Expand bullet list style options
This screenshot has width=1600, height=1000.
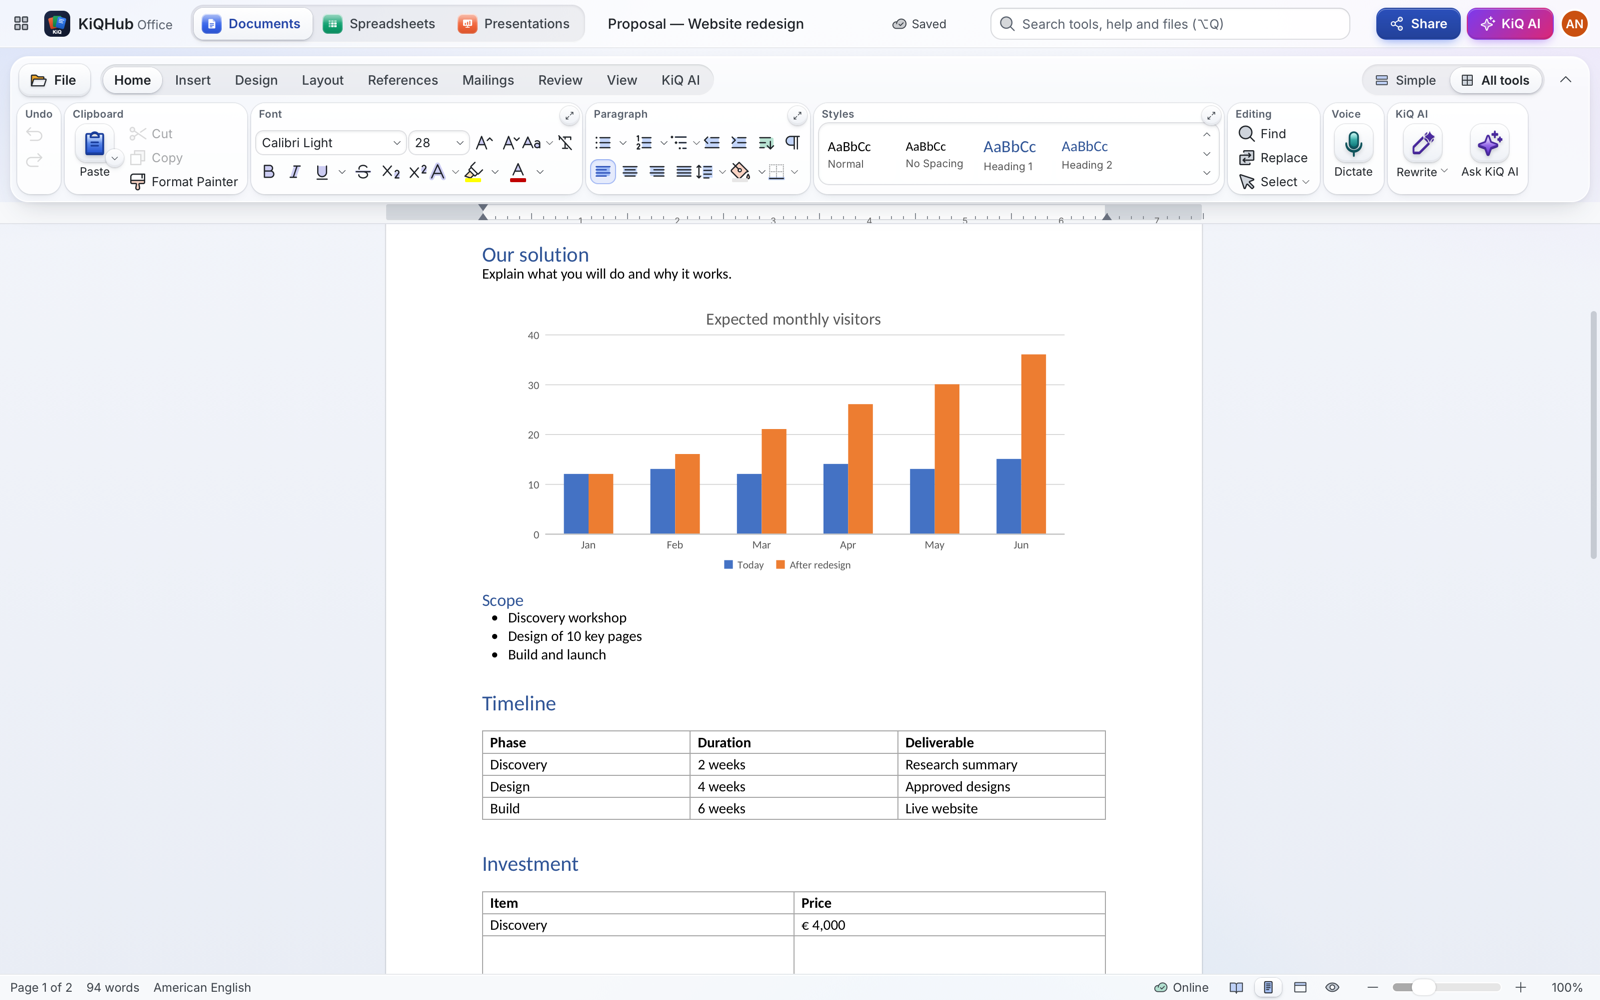pos(622,143)
